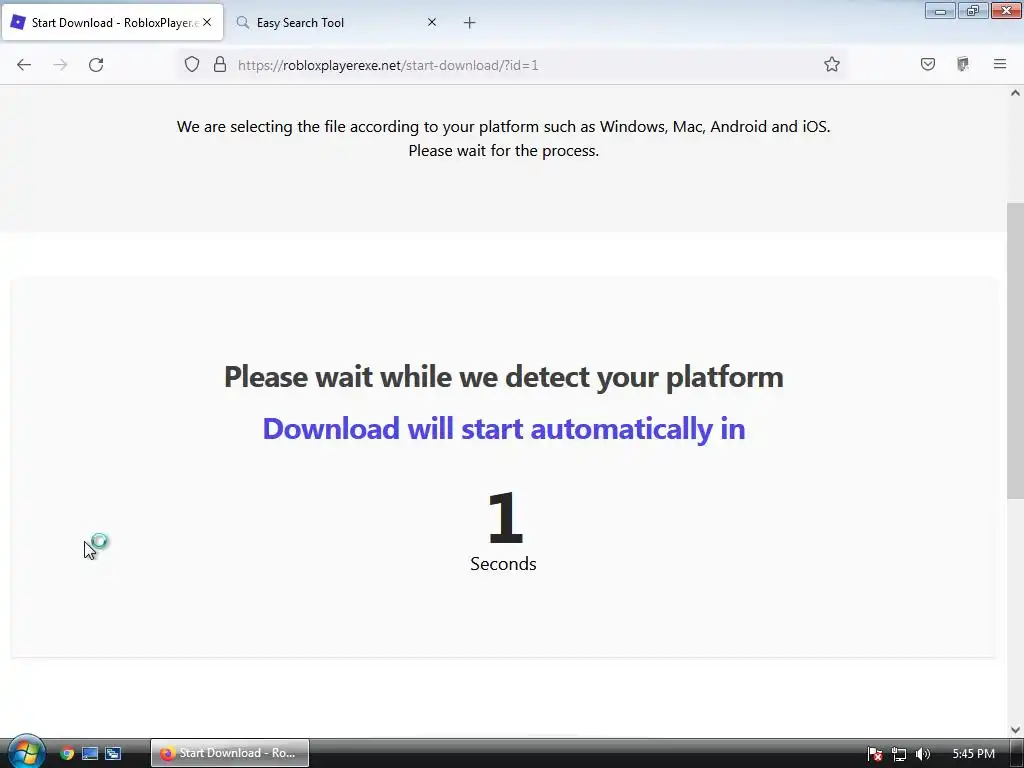Click the Show Desktop taskbar icon
This screenshot has height=768, width=1024.
coord(89,753)
